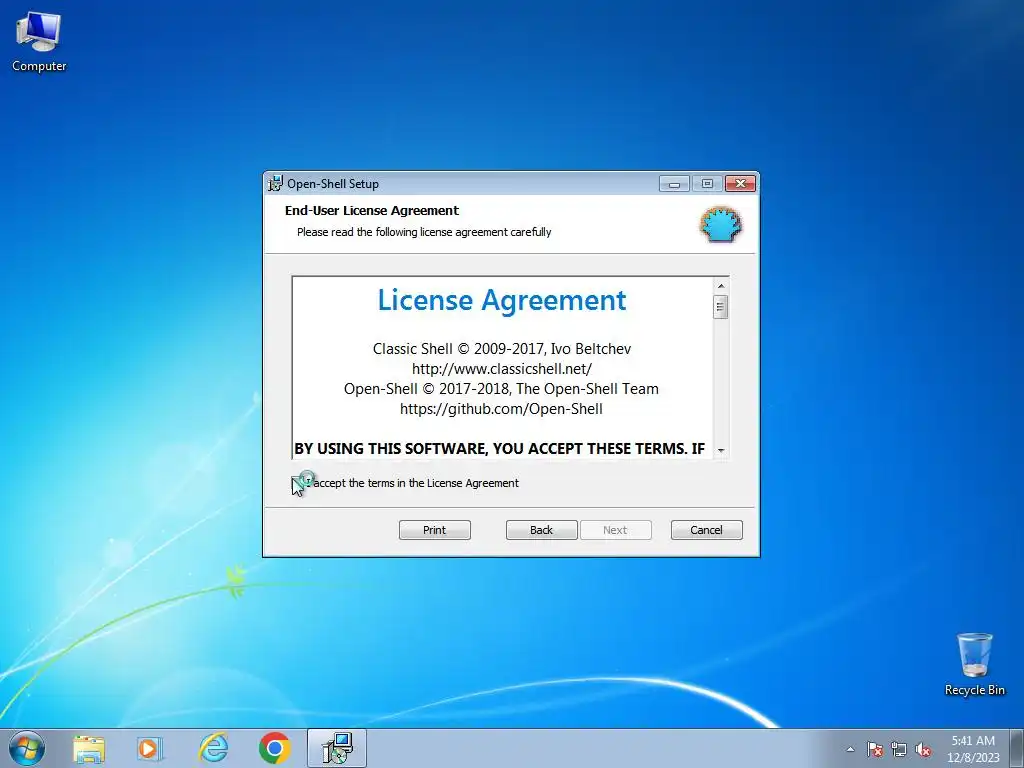Click the muted volume tray icon
The height and width of the screenshot is (768, 1024).
tap(923, 749)
